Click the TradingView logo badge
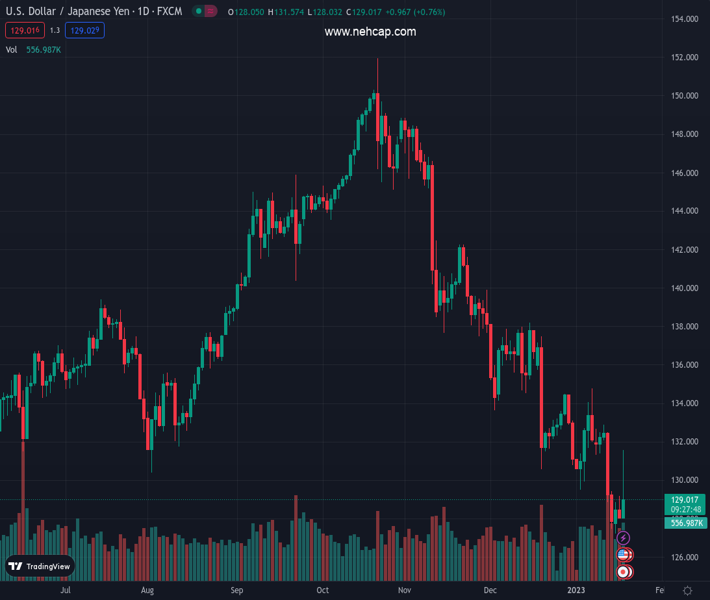This screenshot has height=600, width=710. [x=40, y=566]
